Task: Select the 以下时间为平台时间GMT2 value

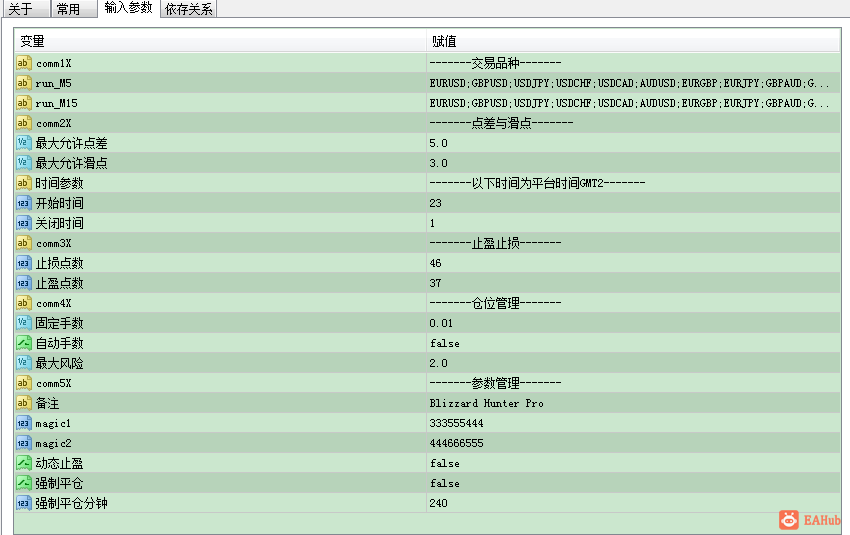Action: coord(537,183)
